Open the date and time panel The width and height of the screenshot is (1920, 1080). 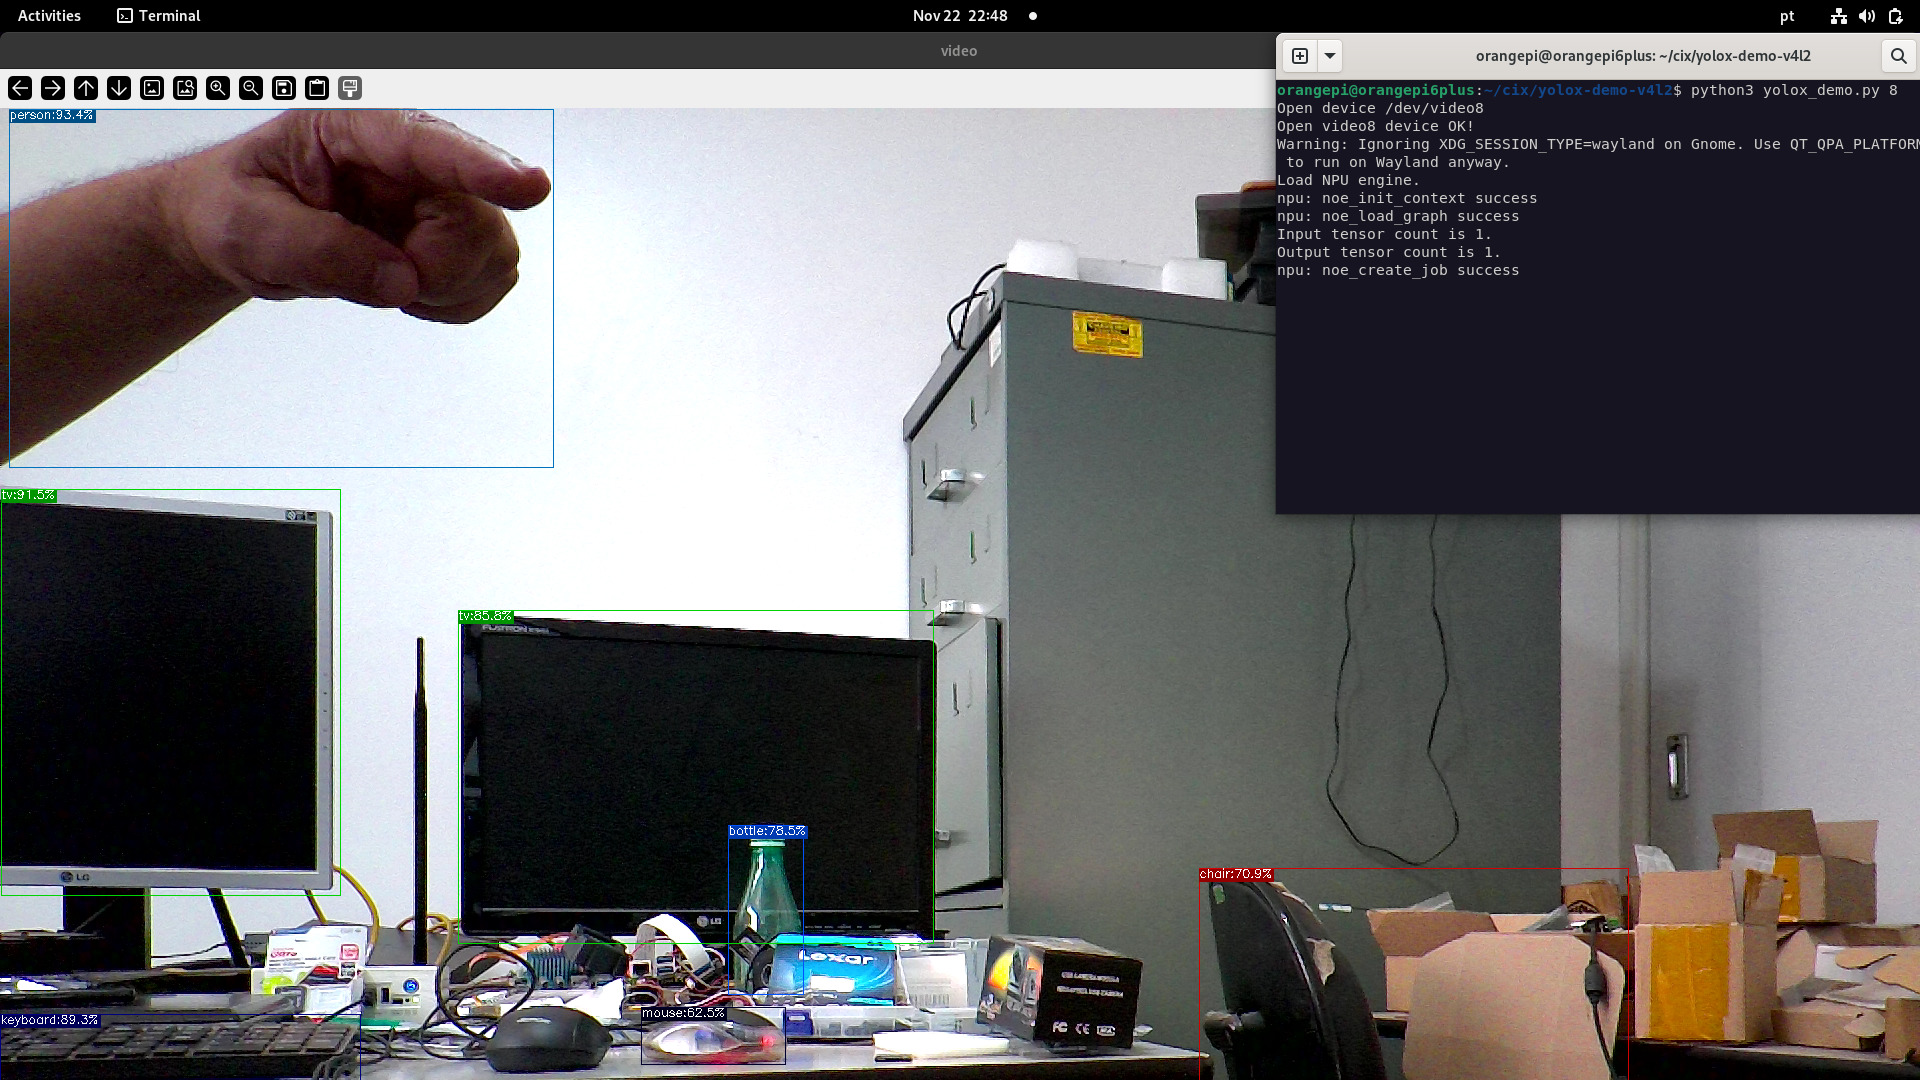tap(960, 16)
